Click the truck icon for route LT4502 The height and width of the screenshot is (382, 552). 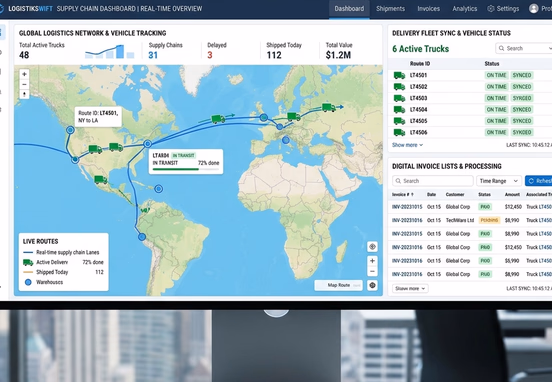click(x=399, y=87)
